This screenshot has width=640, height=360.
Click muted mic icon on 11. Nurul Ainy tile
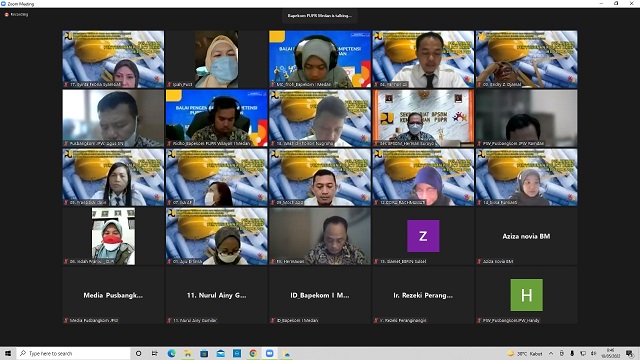169,320
